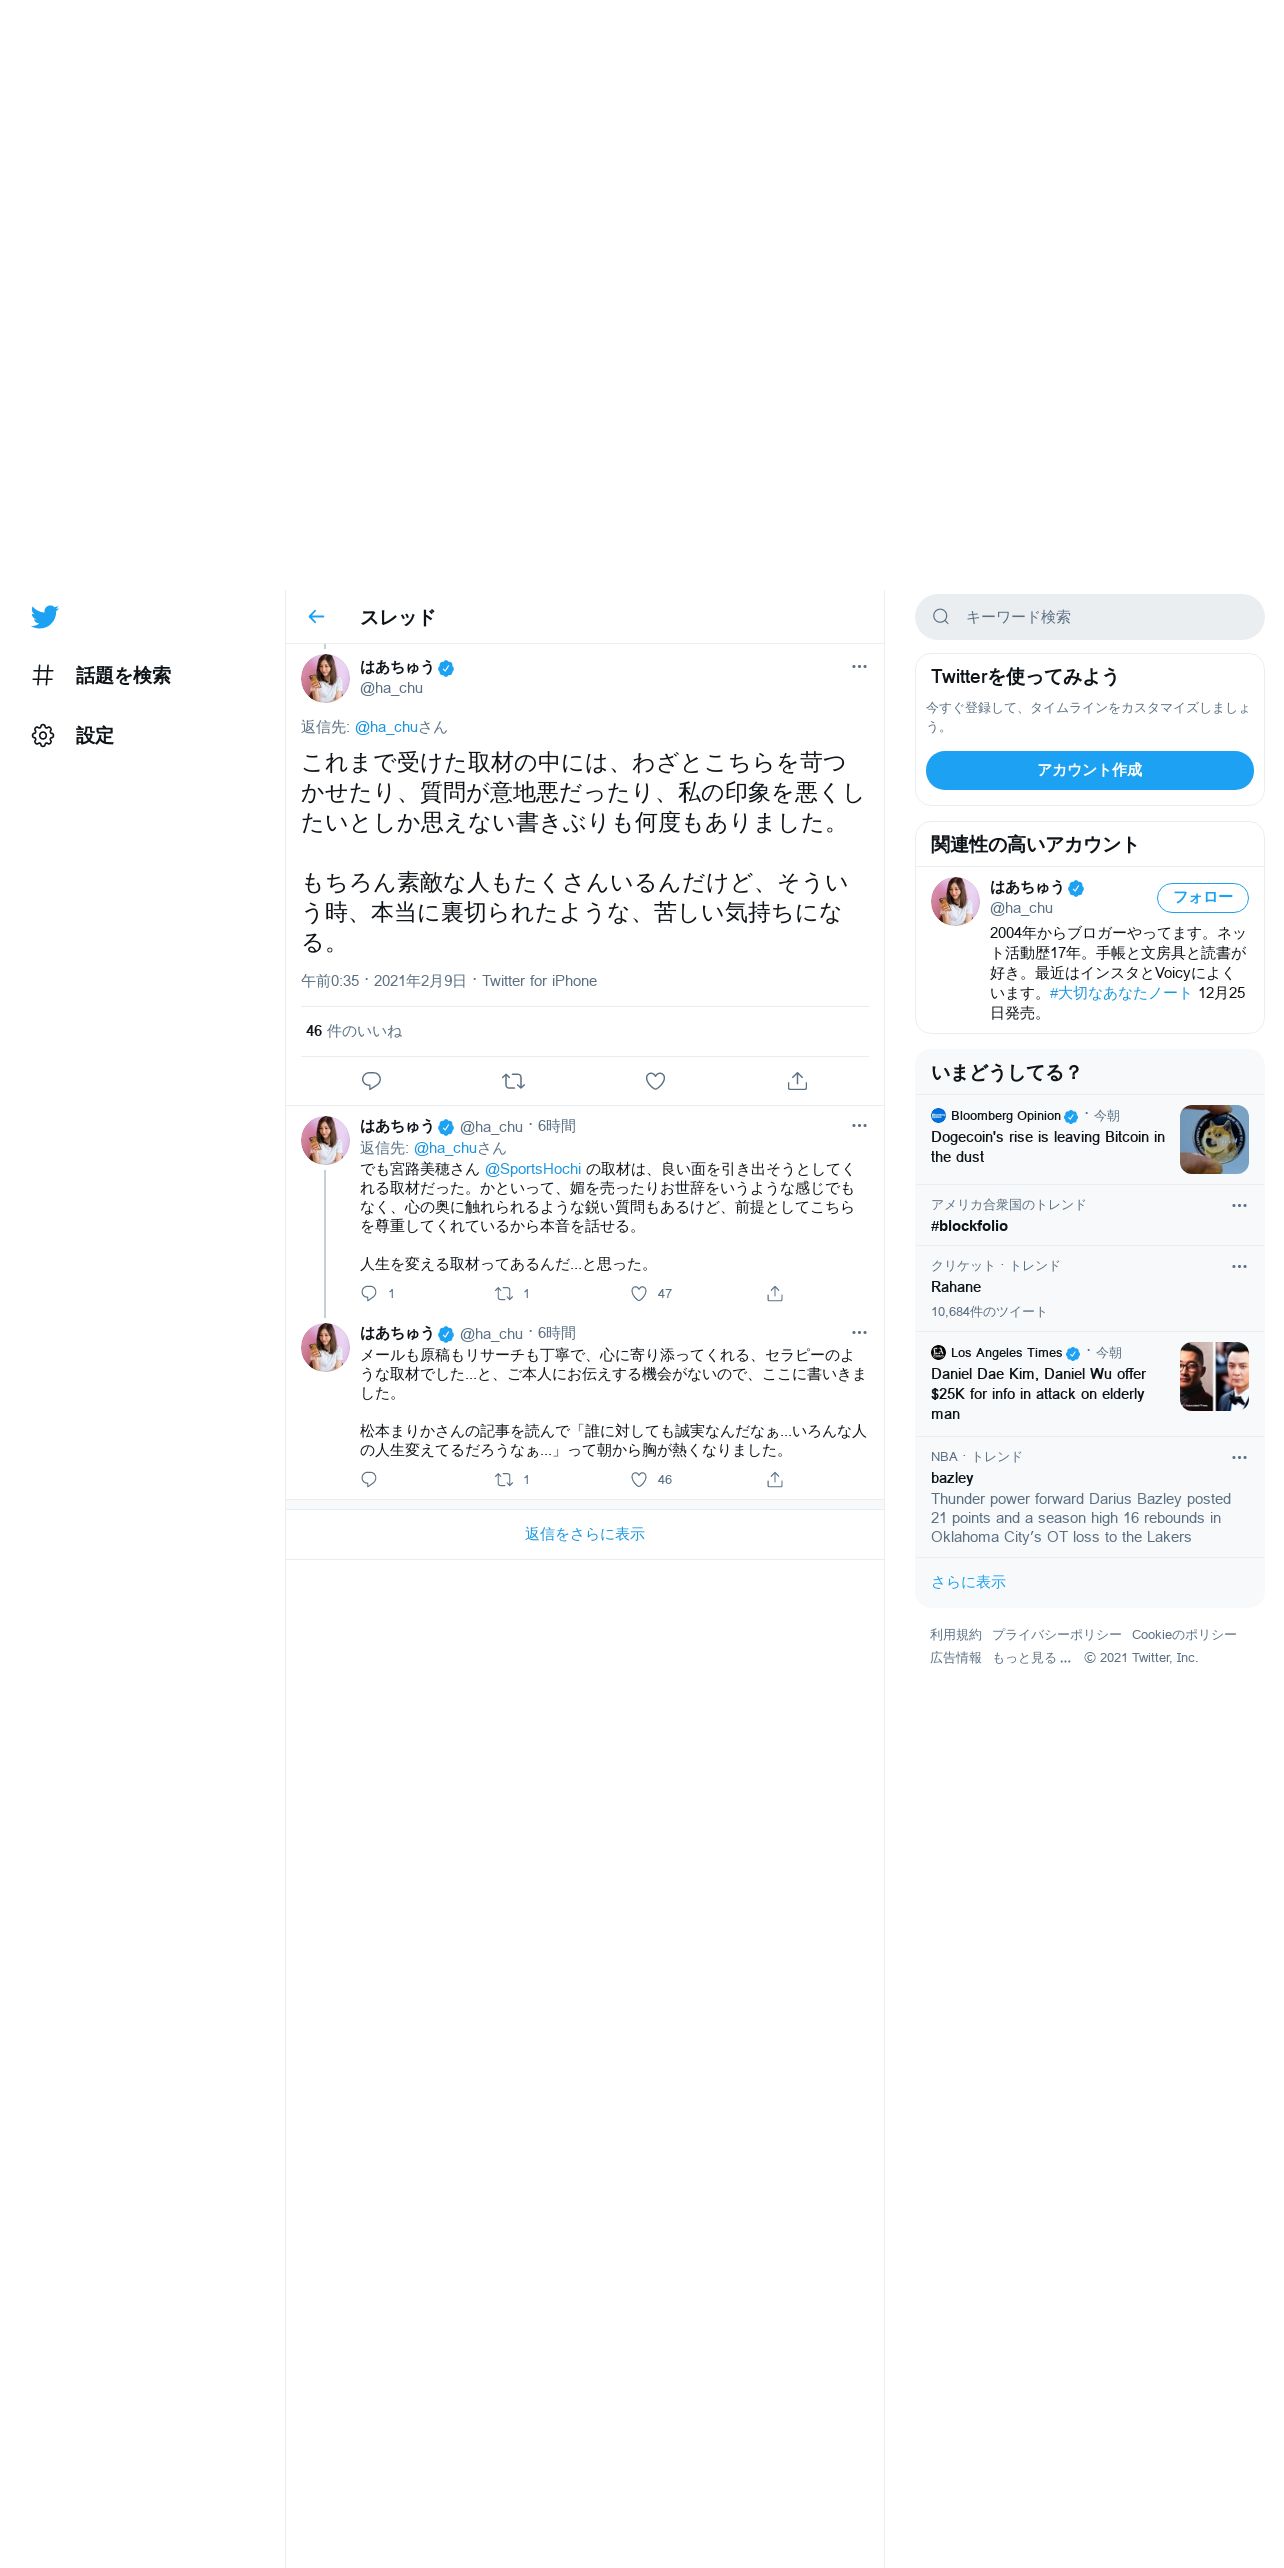Click the アカウント作成 button

1089,770
